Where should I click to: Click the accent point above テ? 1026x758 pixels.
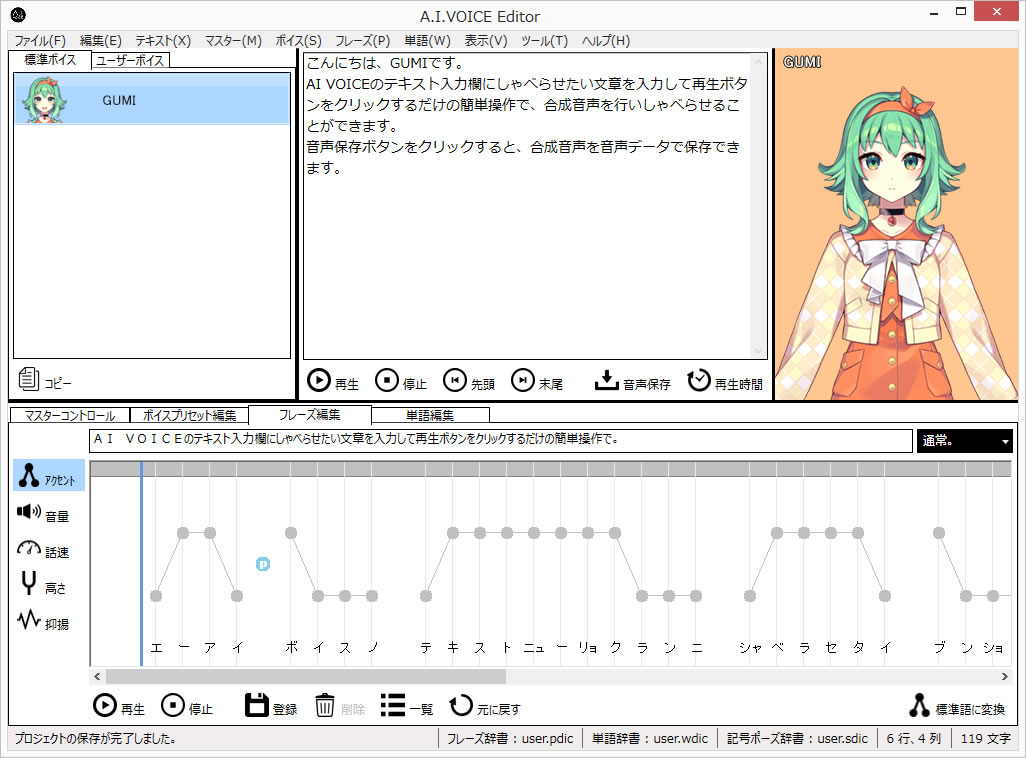tap(426, 596)
